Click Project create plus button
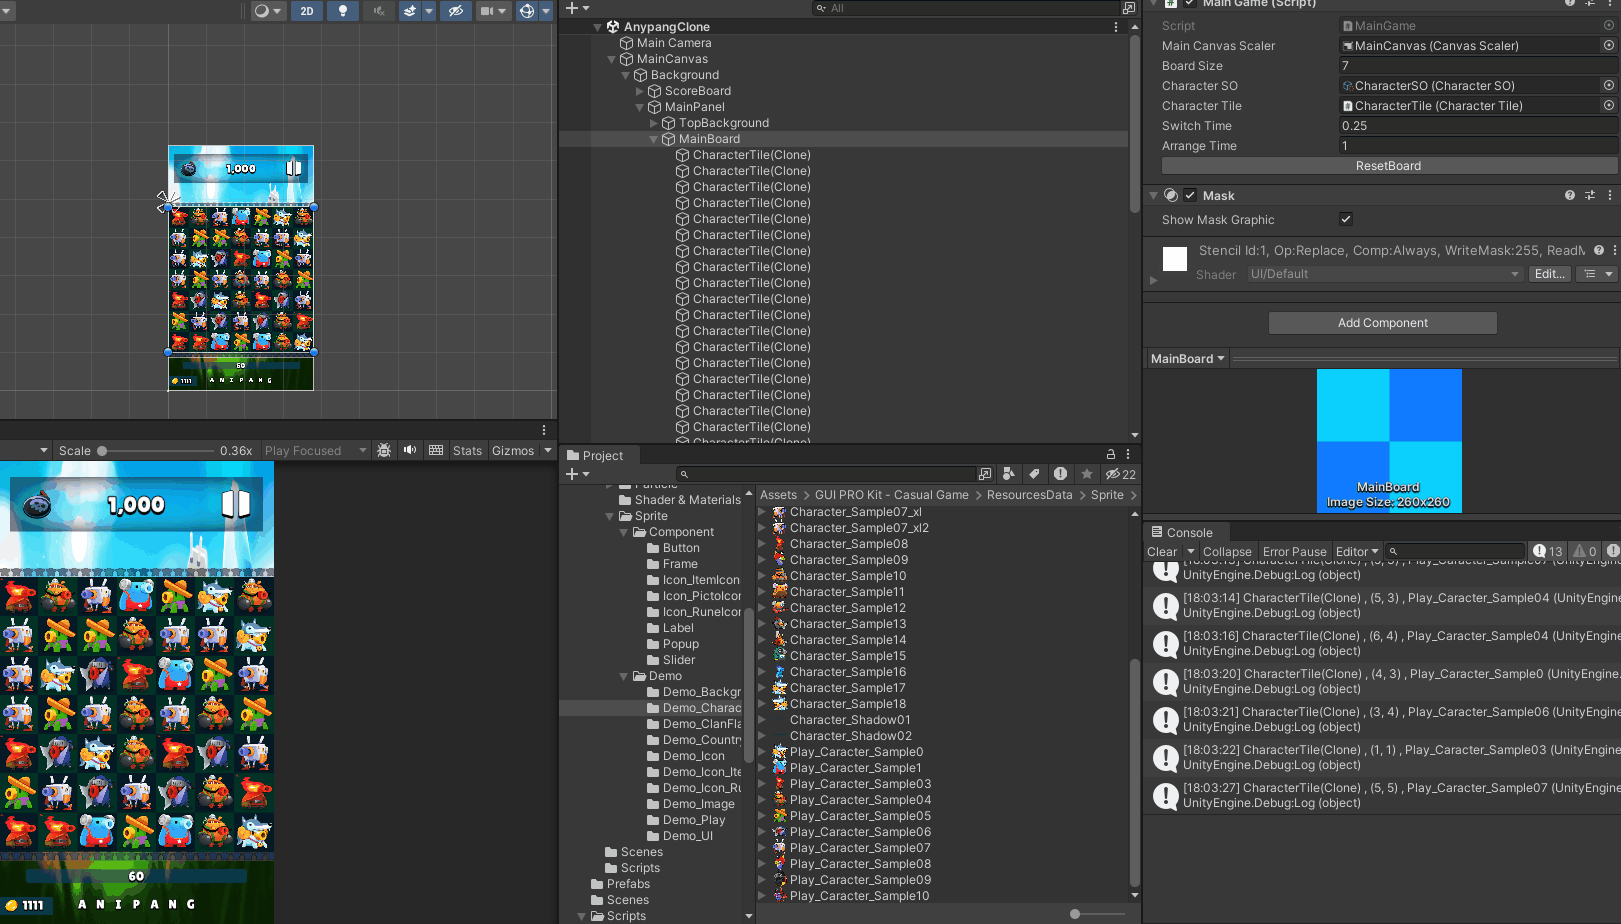Viewport: 1621px width, 924px height. coord(572,474)
